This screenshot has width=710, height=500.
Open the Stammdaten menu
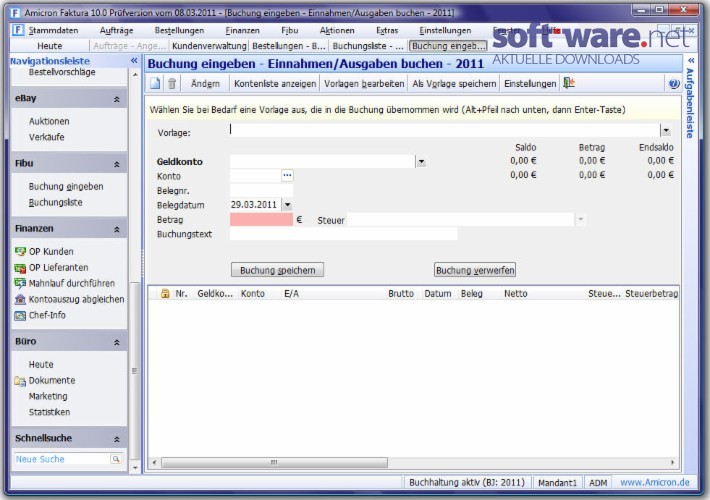click(x=53, y=30)
